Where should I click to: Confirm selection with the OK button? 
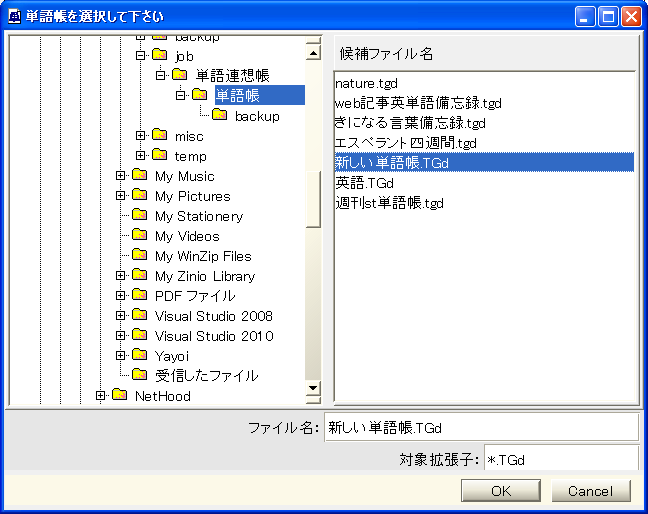pos(501,491)
